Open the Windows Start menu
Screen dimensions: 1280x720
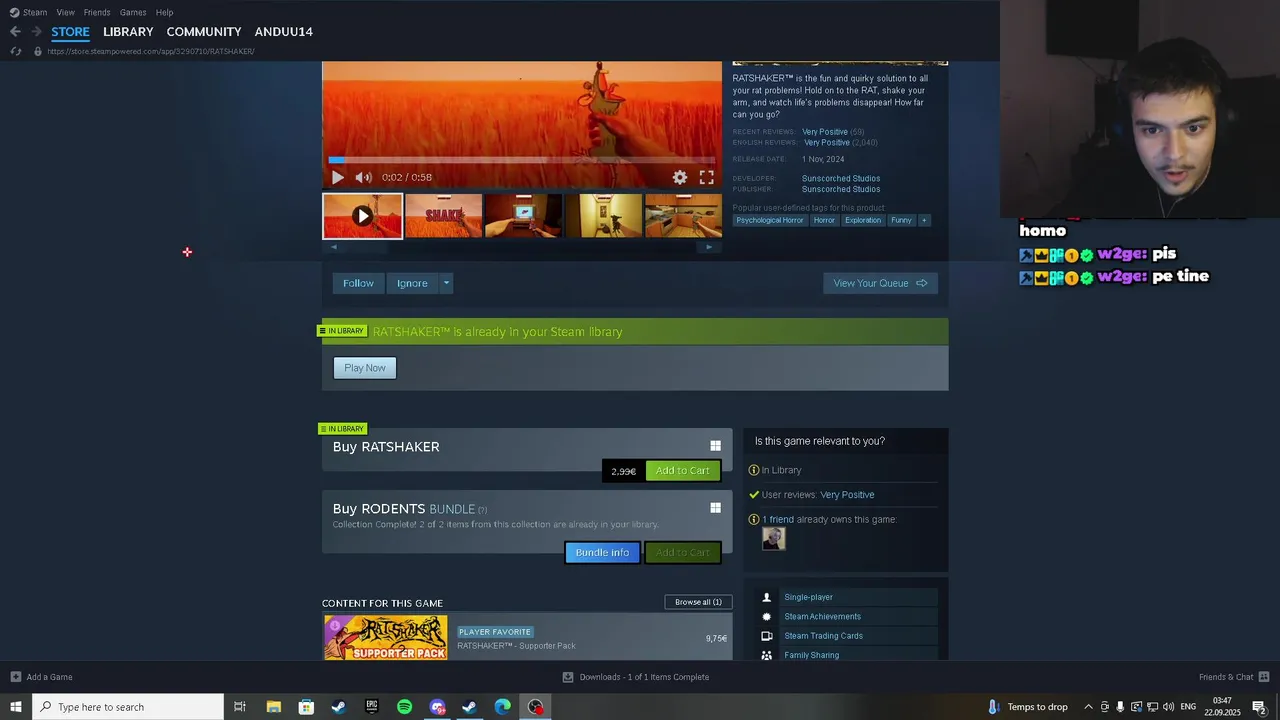(16, 707)
